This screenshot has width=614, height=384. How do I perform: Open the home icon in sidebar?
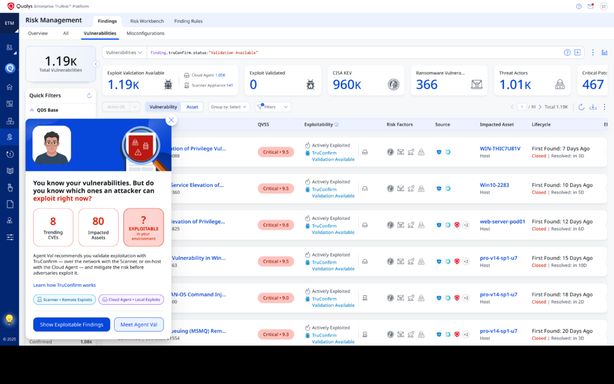(10, 87)
